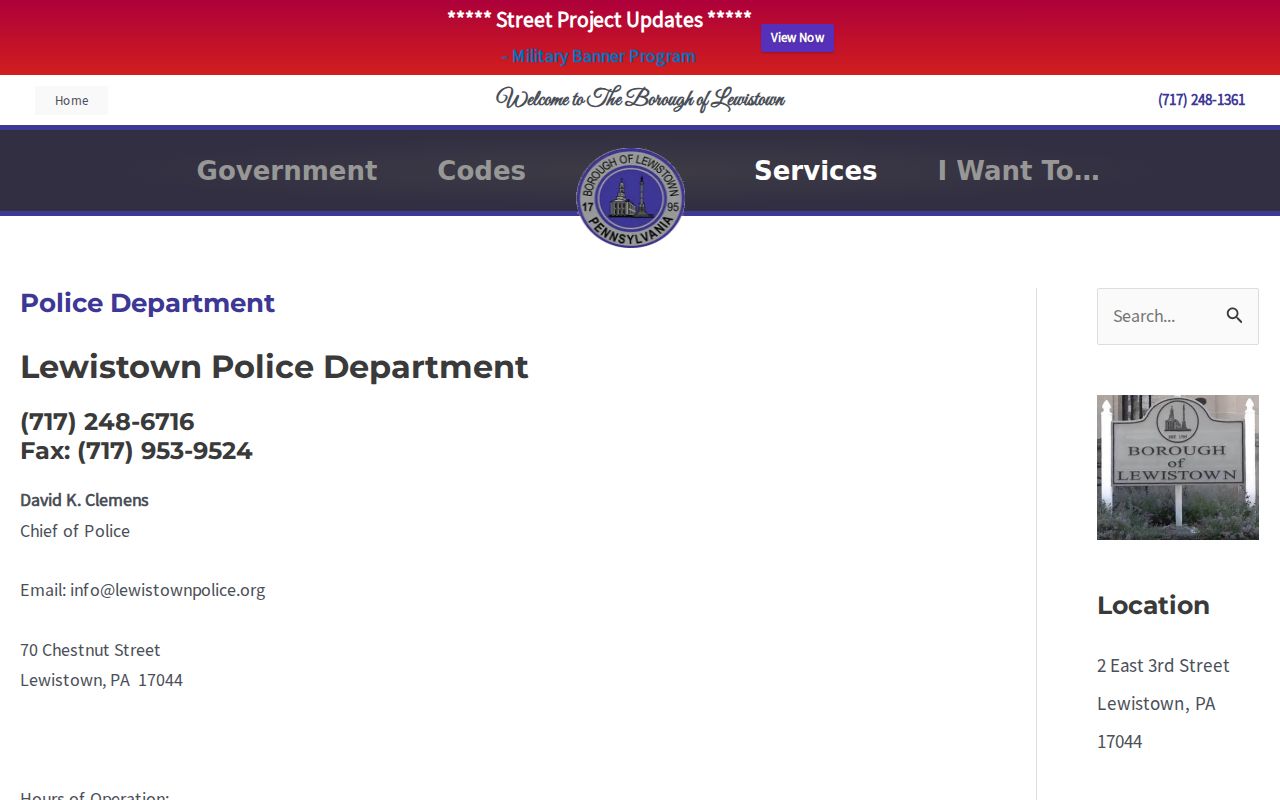Click the name David K. Clemens
This screenshot has height=800, width=1280.
click(84, 500)
